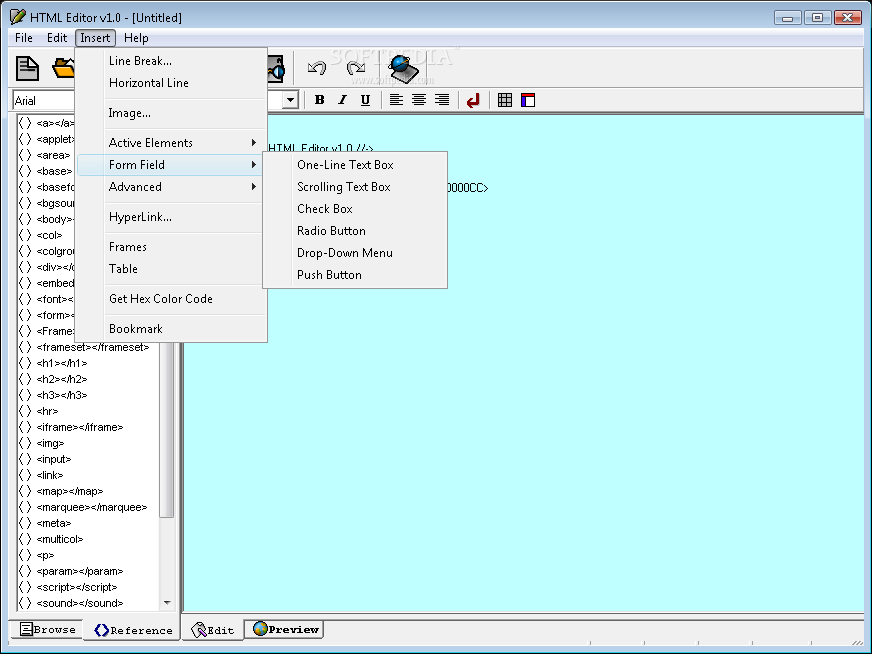Select HyperLink... menu entry
The width and height of the screenshot is (872, 654).
[x=171, y=217]
